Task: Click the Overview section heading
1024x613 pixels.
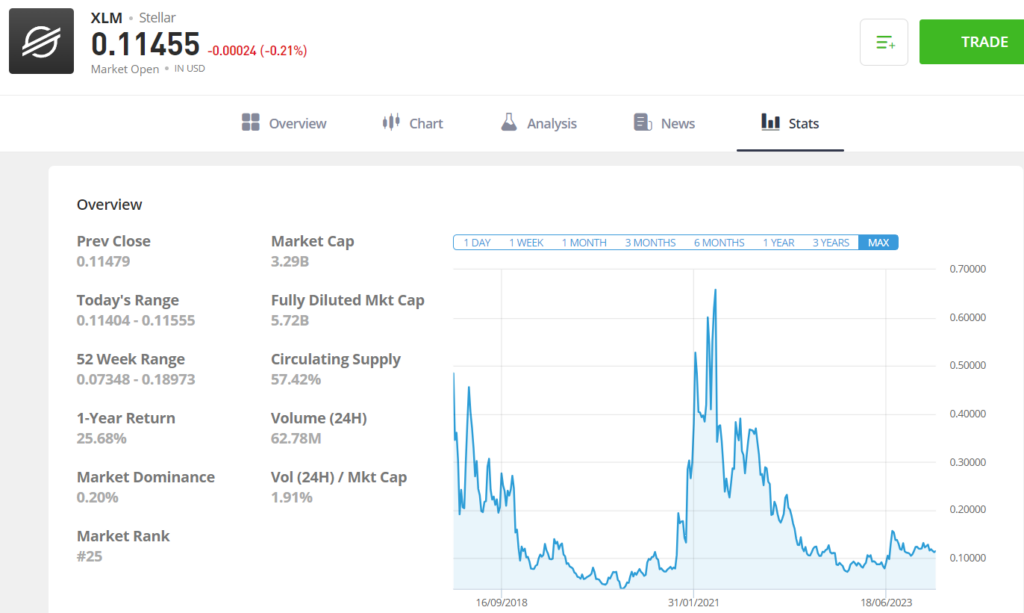Action: click(109, 204)
